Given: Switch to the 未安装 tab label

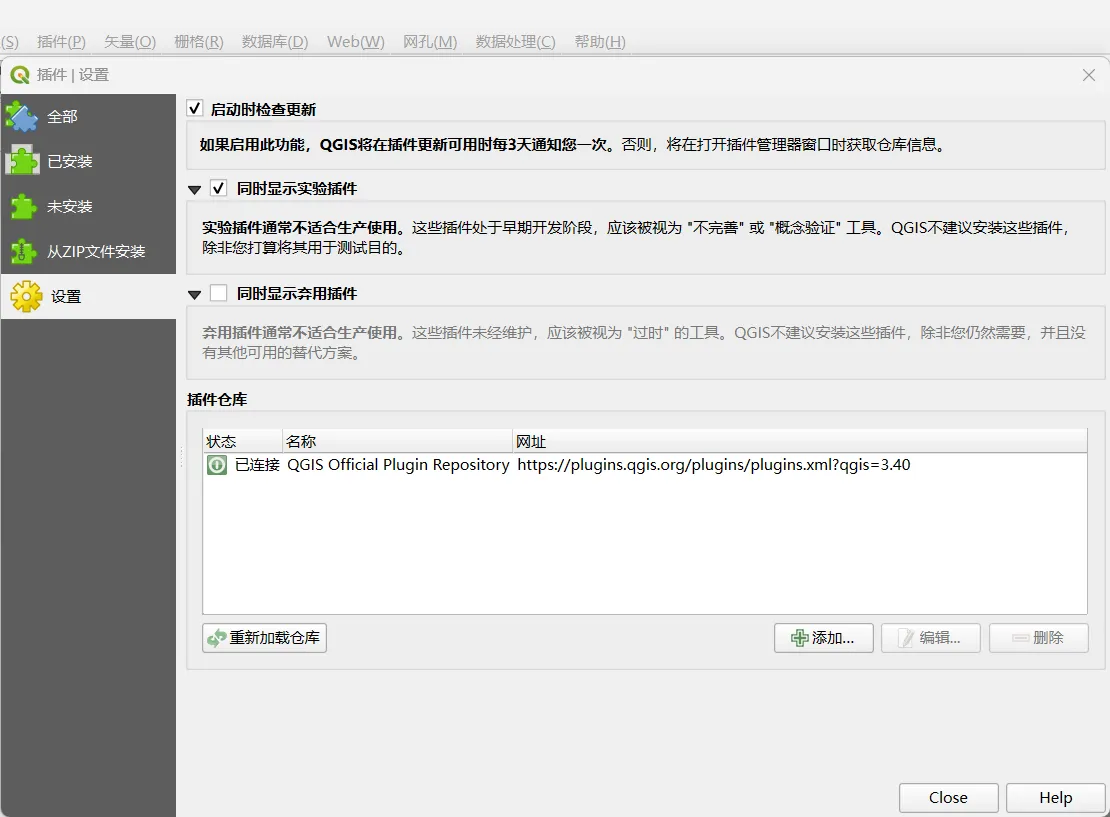Looking at the screenshot, I should 69,207.
